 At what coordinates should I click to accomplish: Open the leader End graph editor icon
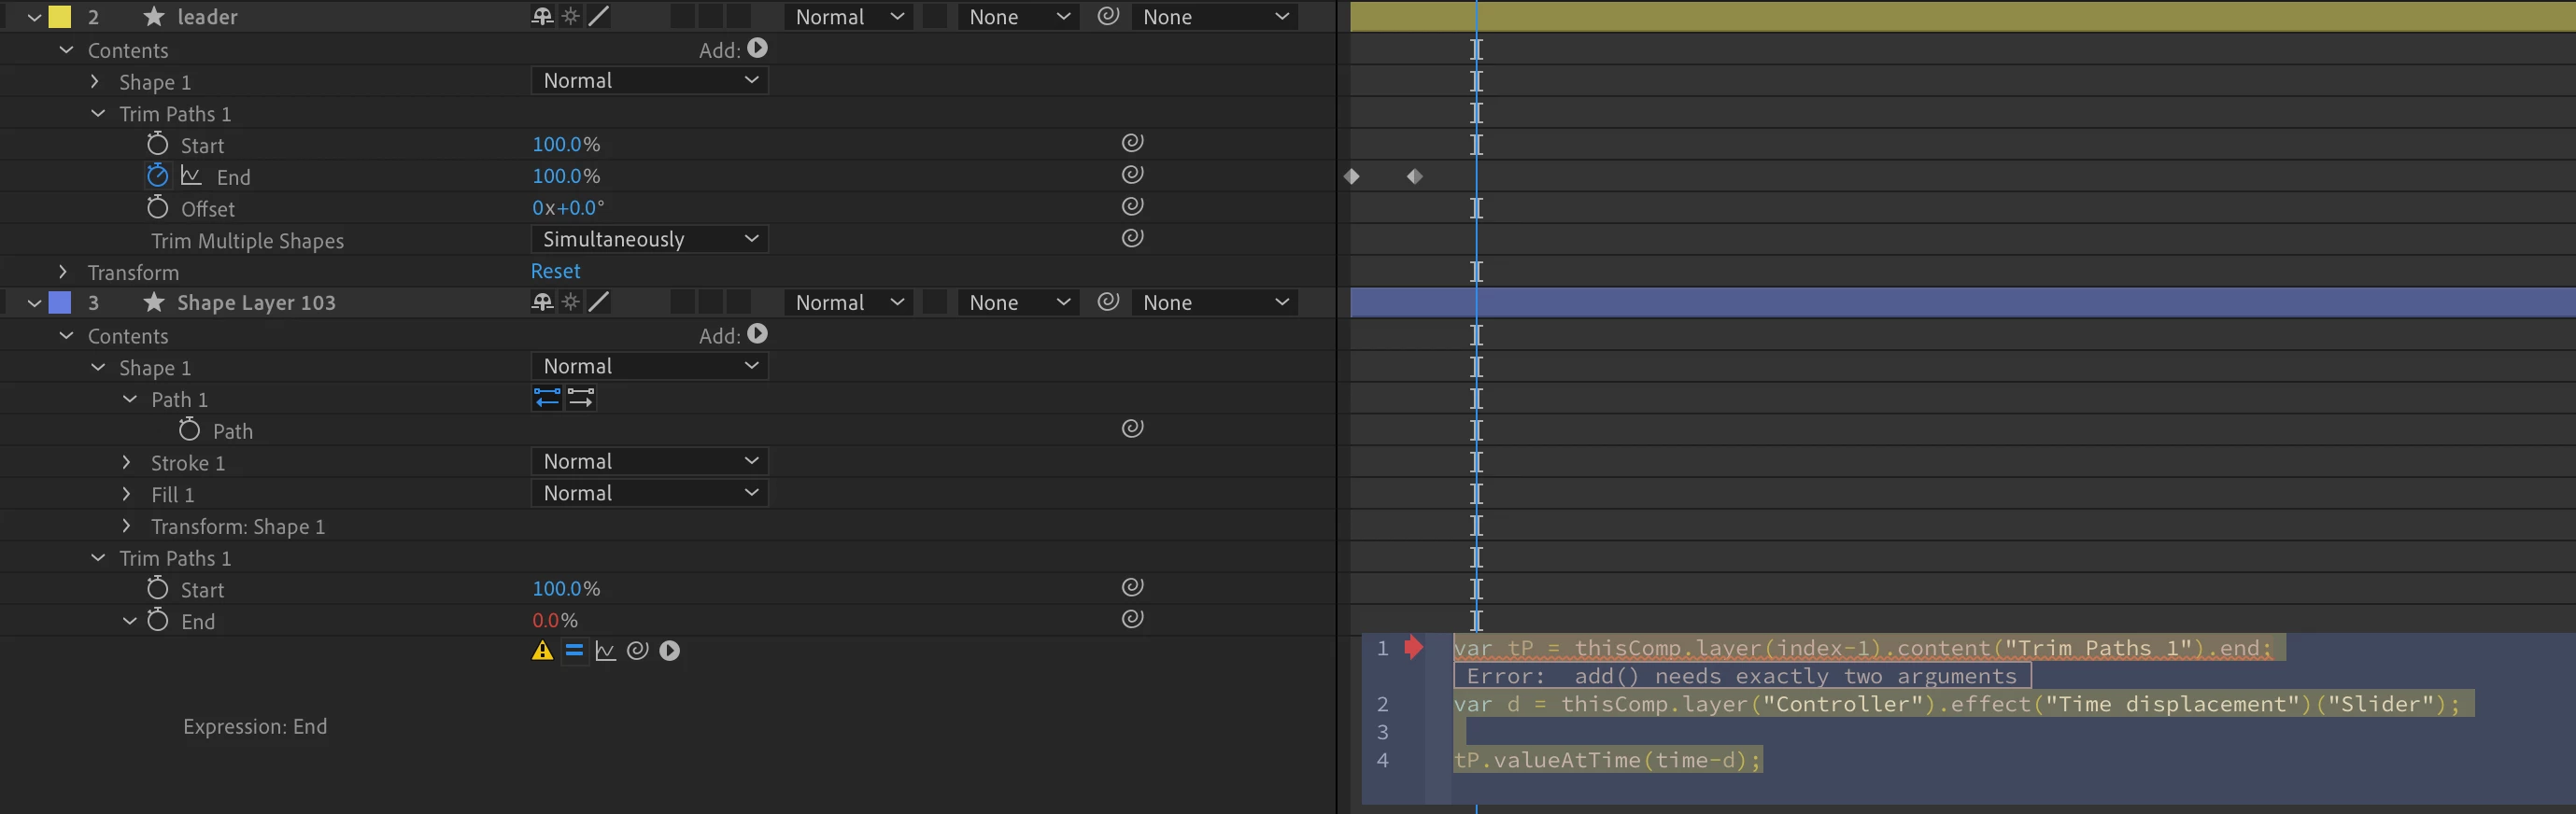pyautogui.click(x=191, y=176)
